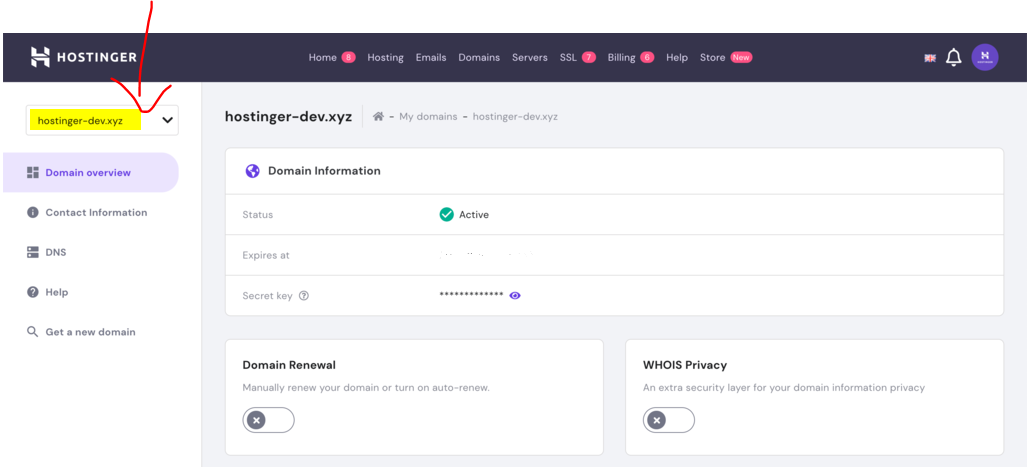The image size is (1033, 470).
Task: Open the Store link marked New
Action: (x=713, y=58)
